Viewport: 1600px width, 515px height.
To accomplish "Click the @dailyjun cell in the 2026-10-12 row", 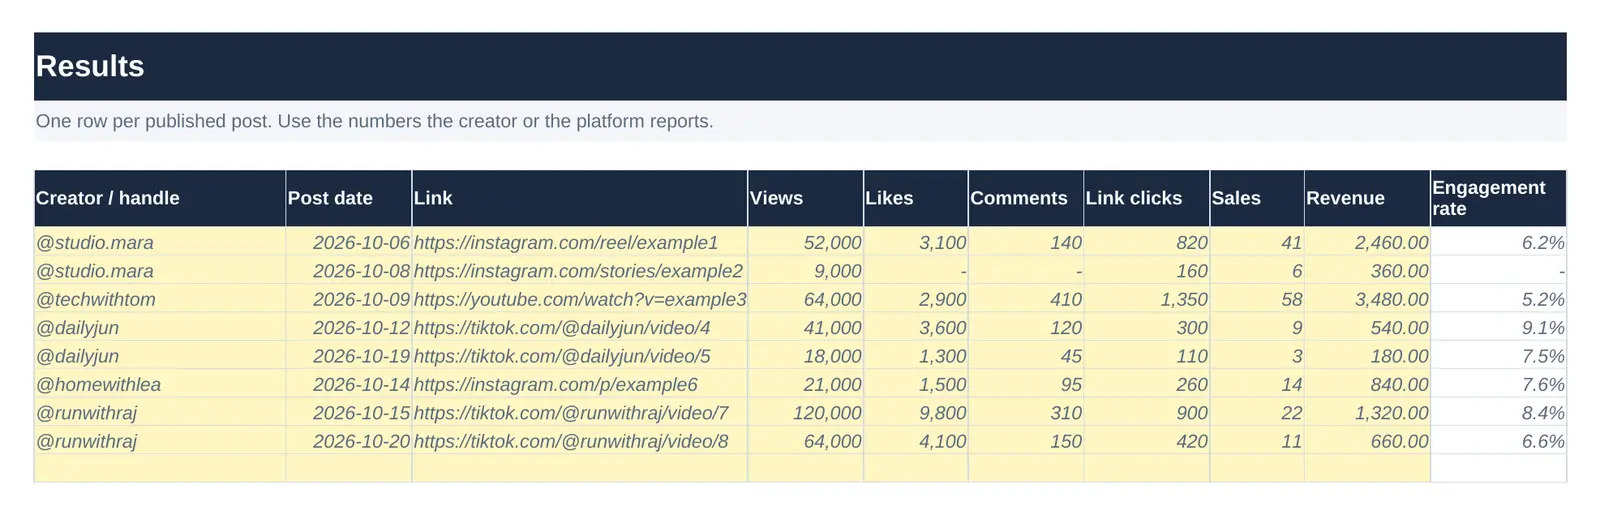I will (x=160, y=327).
